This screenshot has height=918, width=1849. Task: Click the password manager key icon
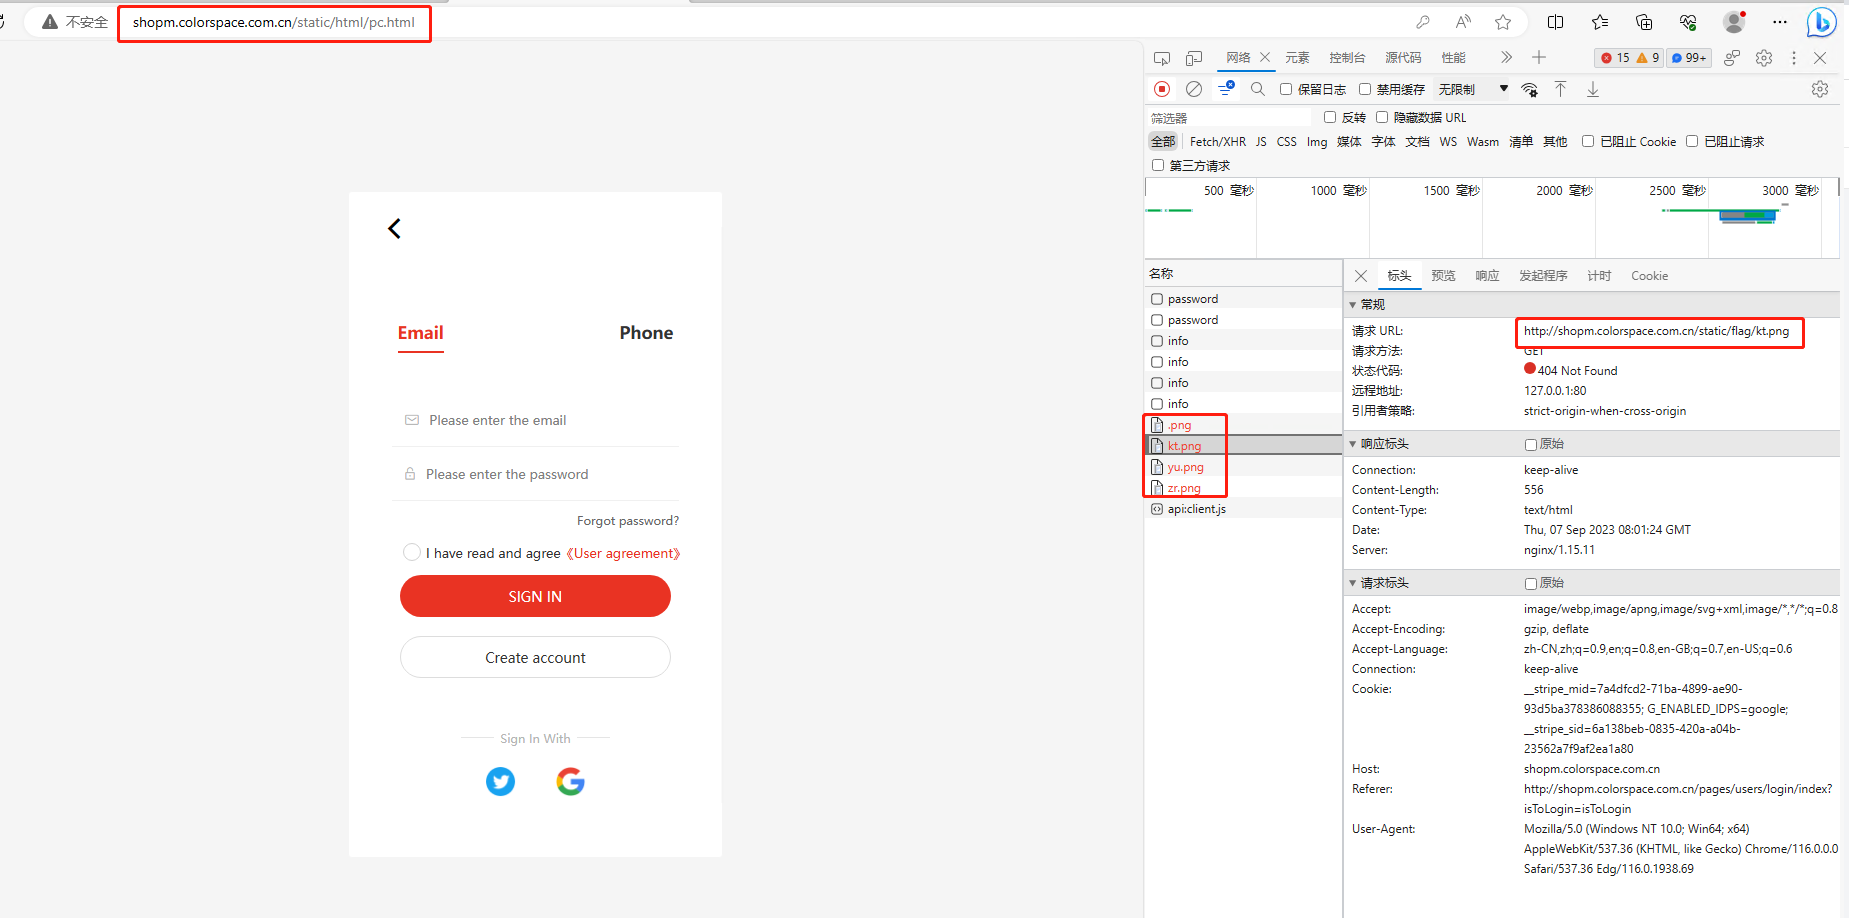(1422, 22)
